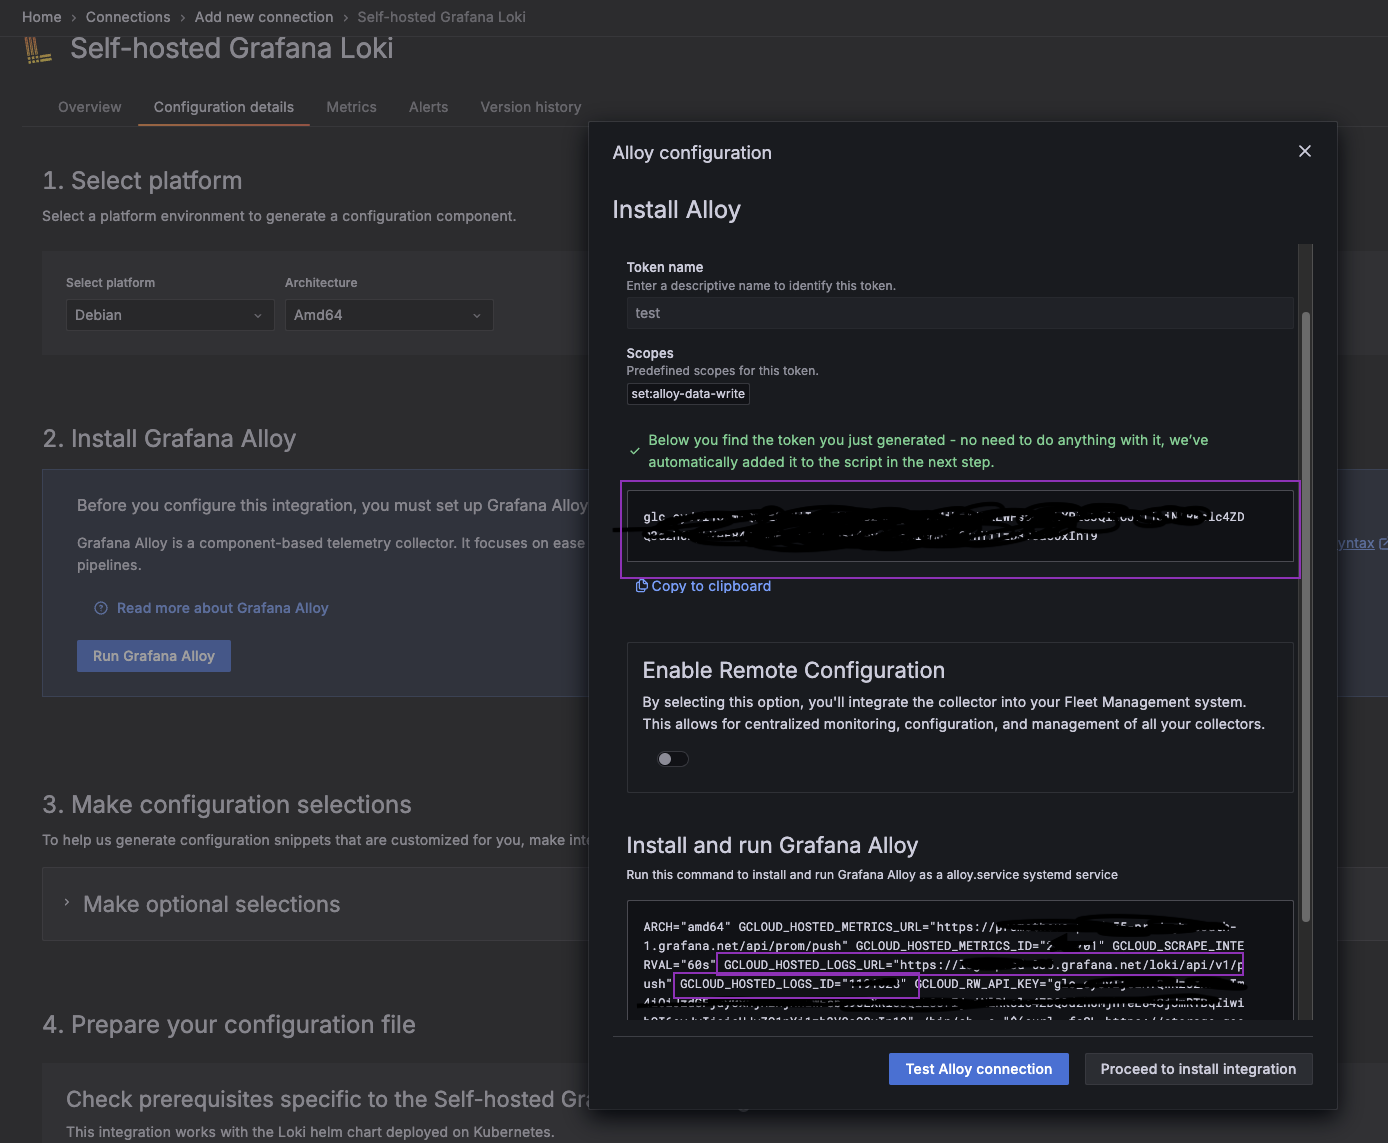
Task: Click the copy icon beside Copy to clipboard
Action: 642,586
